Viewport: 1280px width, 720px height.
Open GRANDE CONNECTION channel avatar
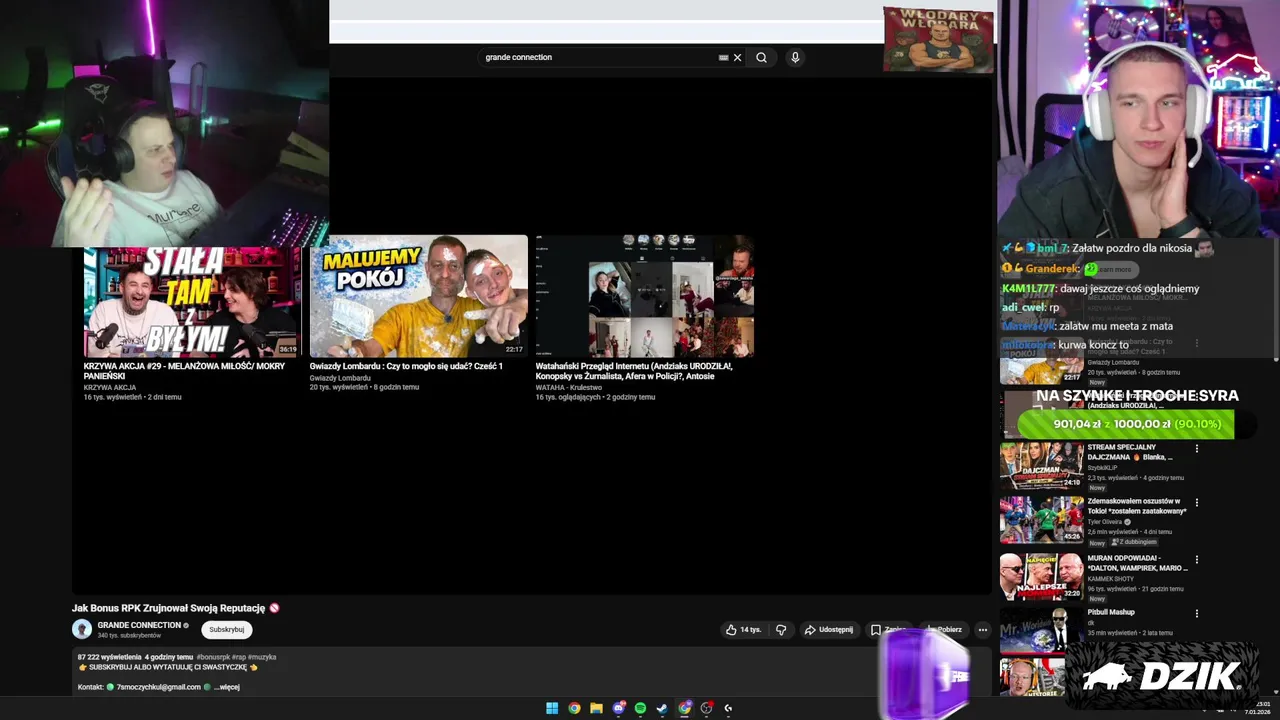[x=82, y=629]
